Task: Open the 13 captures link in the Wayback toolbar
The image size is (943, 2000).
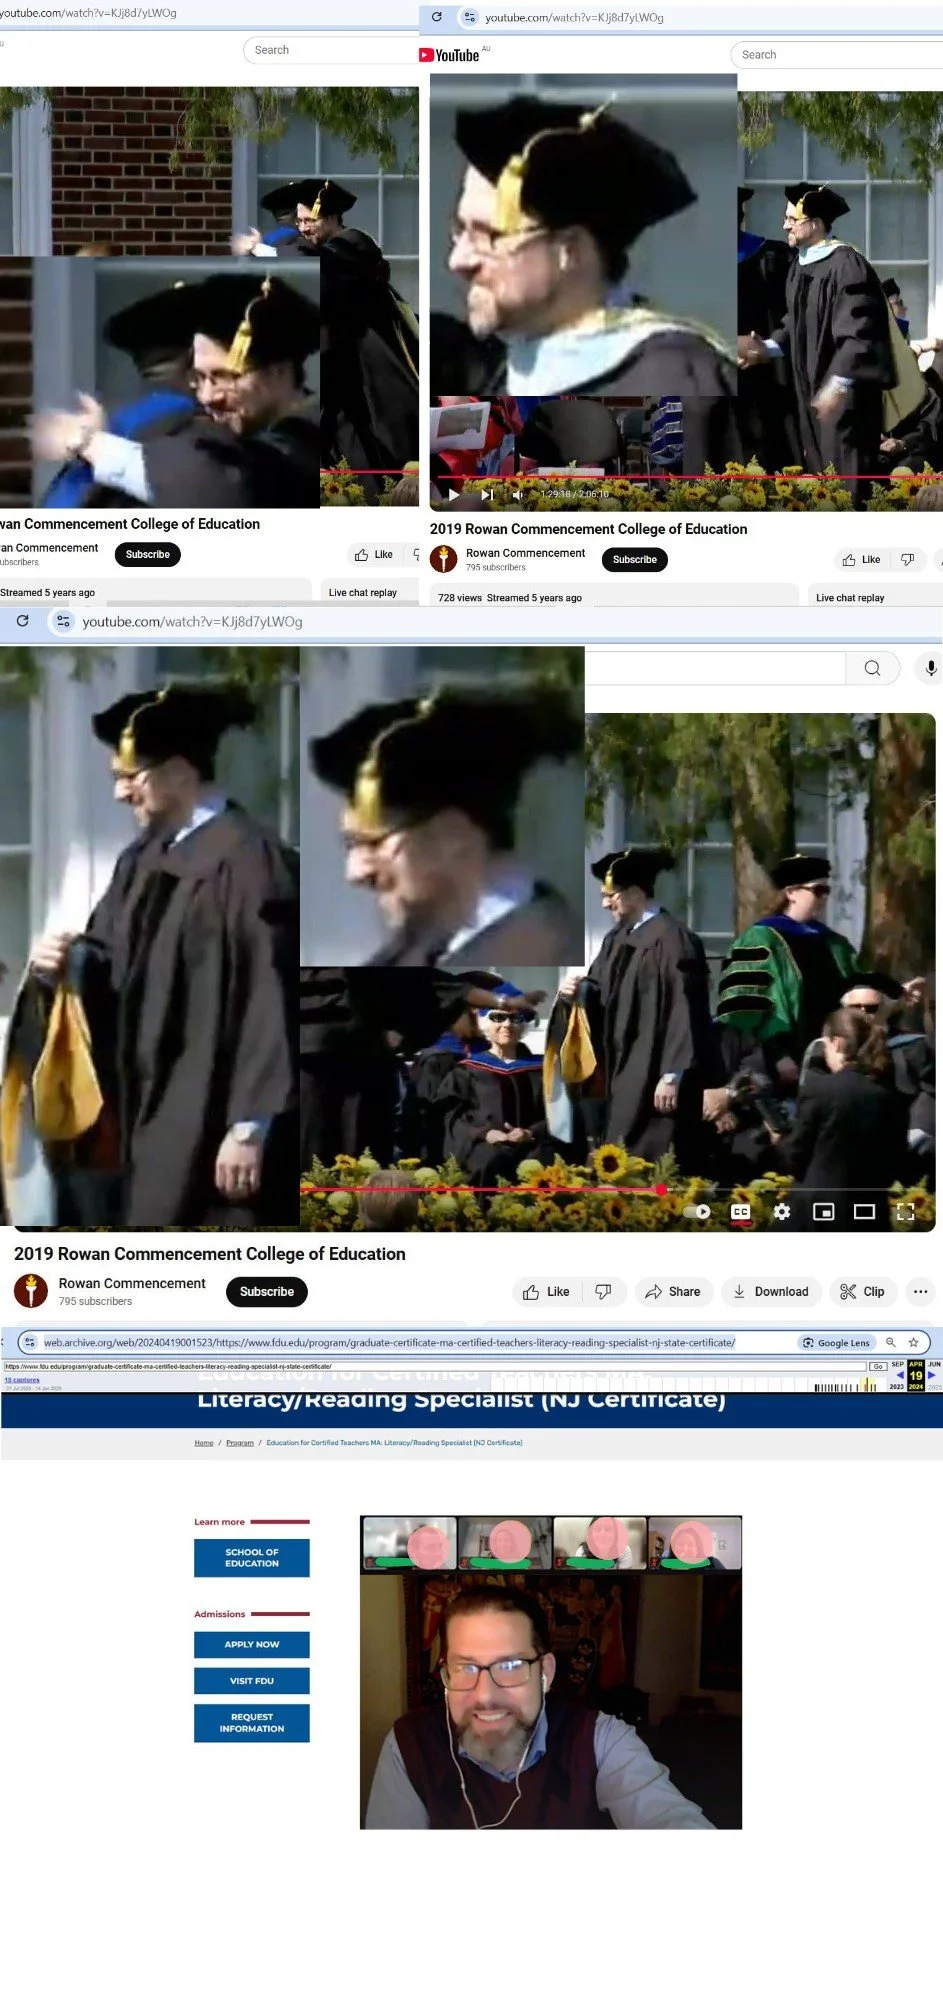Action: (22, 1380)
